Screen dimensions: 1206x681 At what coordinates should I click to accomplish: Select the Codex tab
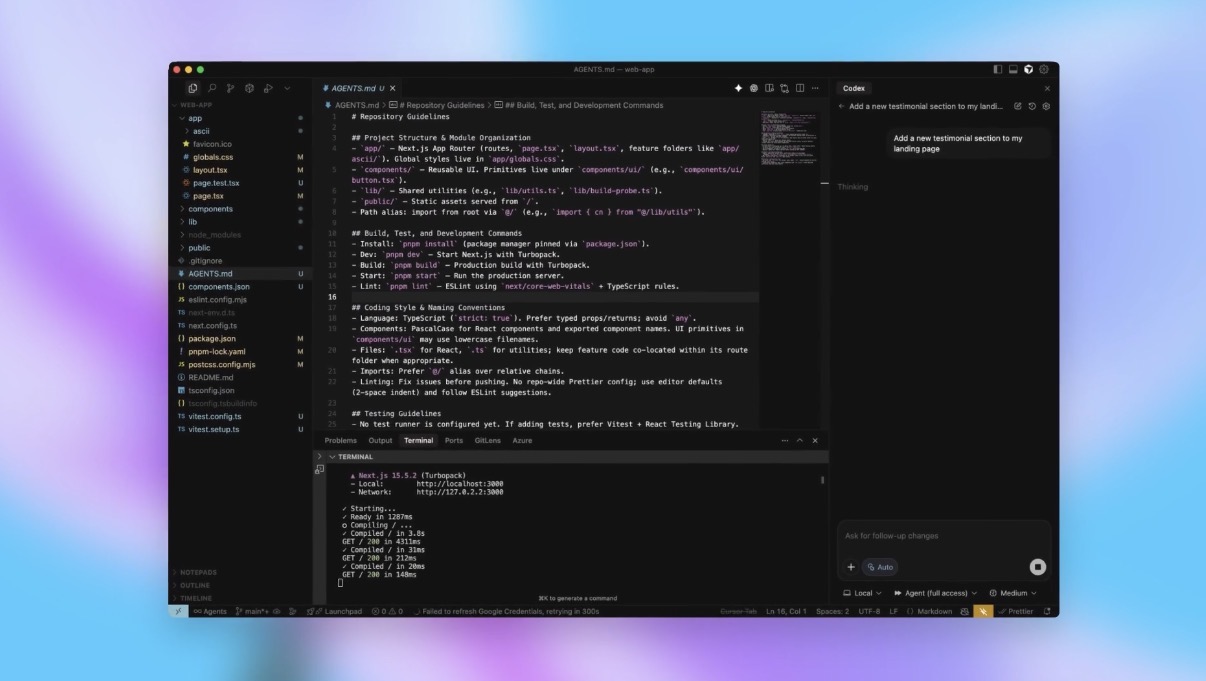853,88
